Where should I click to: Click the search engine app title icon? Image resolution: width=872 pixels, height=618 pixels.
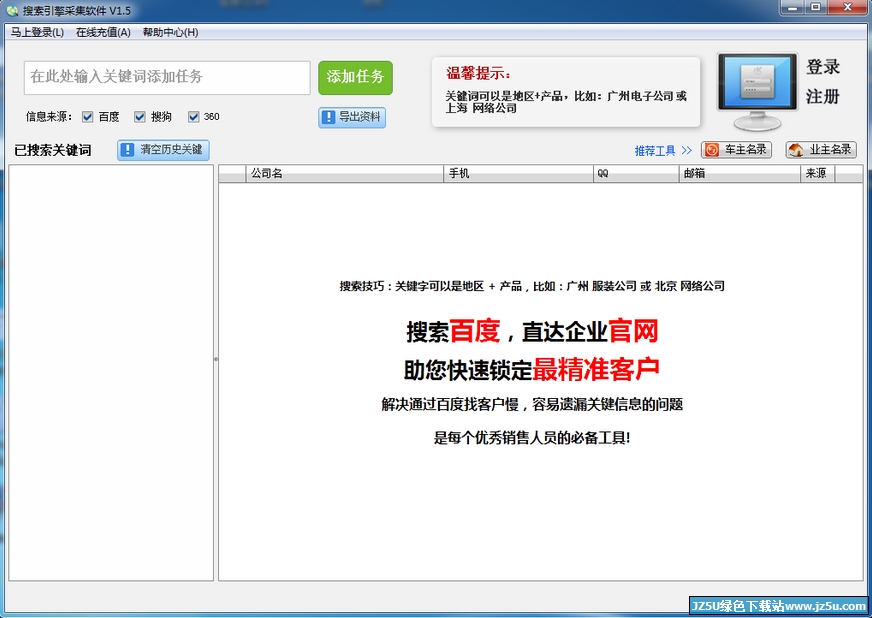point(12,11)
